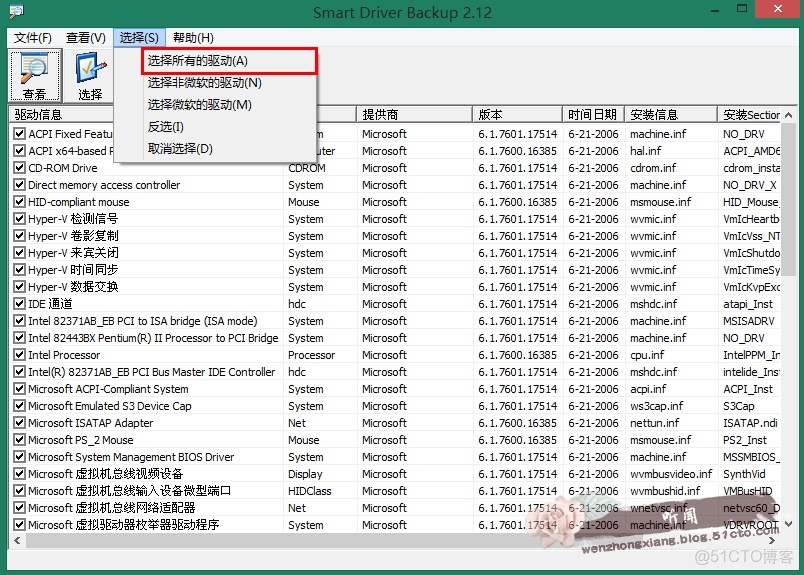804x575 pixels.
Task: Select Microsoft 虚拟机总线输入设备微型端口 row
Action: [395, 491]
